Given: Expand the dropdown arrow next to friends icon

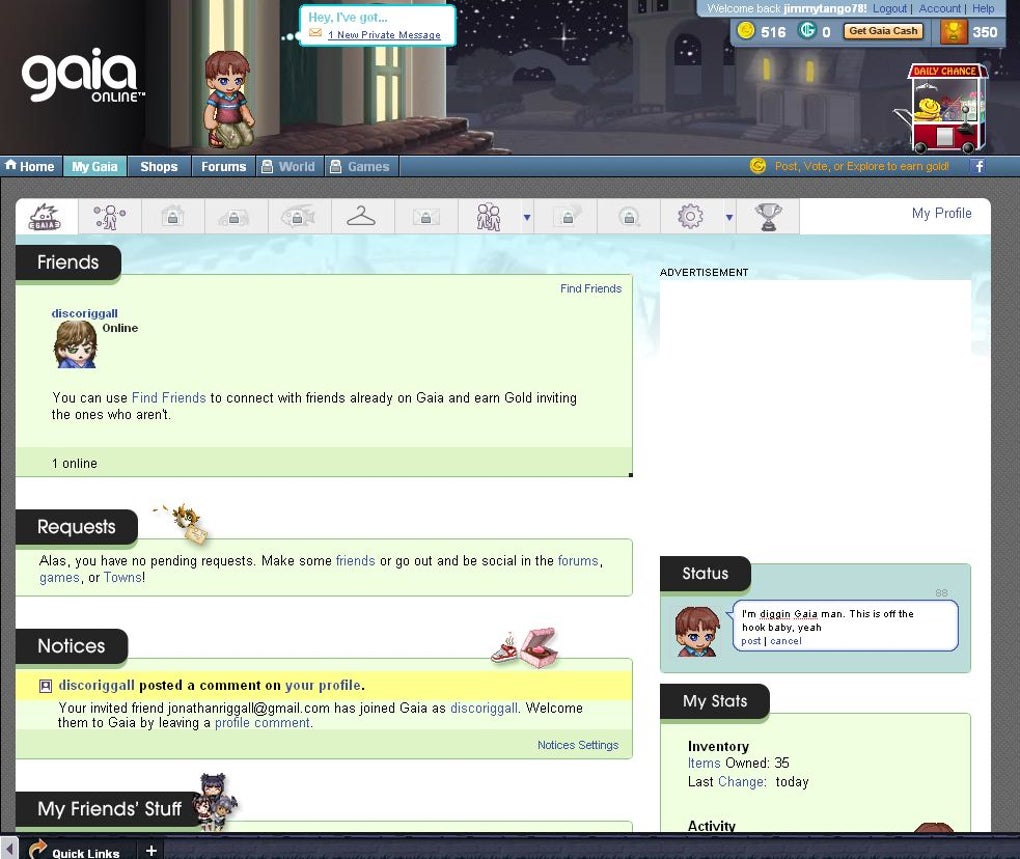Looking at the screenshot, I should pos(527,217).
